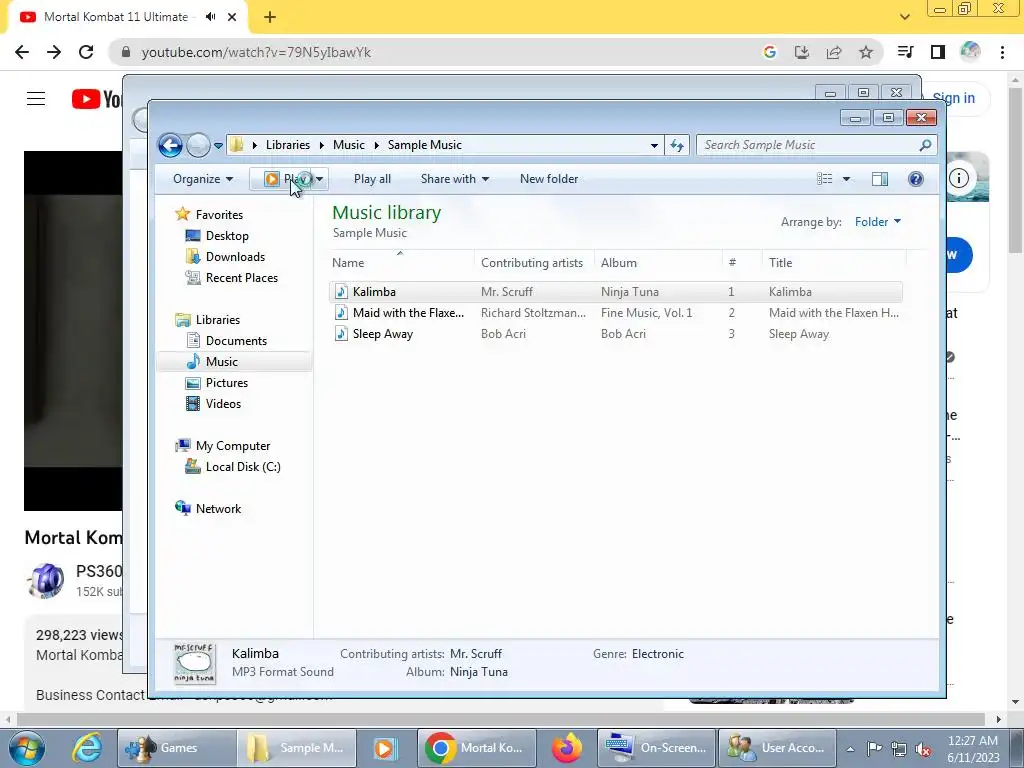1024x768 pixels.
Task: Open YouTube hamburger guide menu
Action: point(36,99)
